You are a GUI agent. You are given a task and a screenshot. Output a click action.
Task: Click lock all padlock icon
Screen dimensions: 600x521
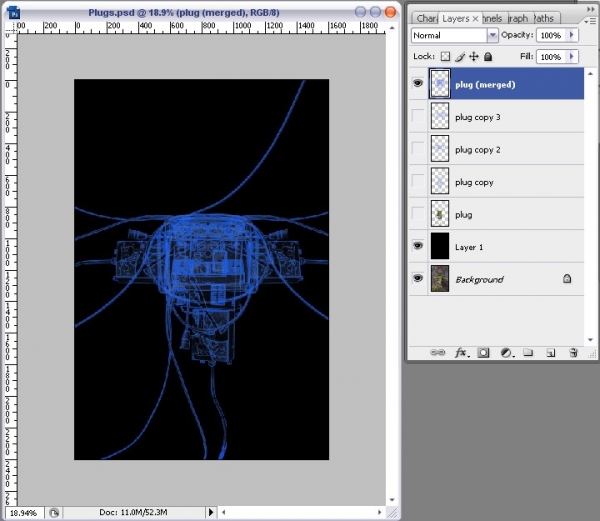pyautogui.click(x=488, y=57)
